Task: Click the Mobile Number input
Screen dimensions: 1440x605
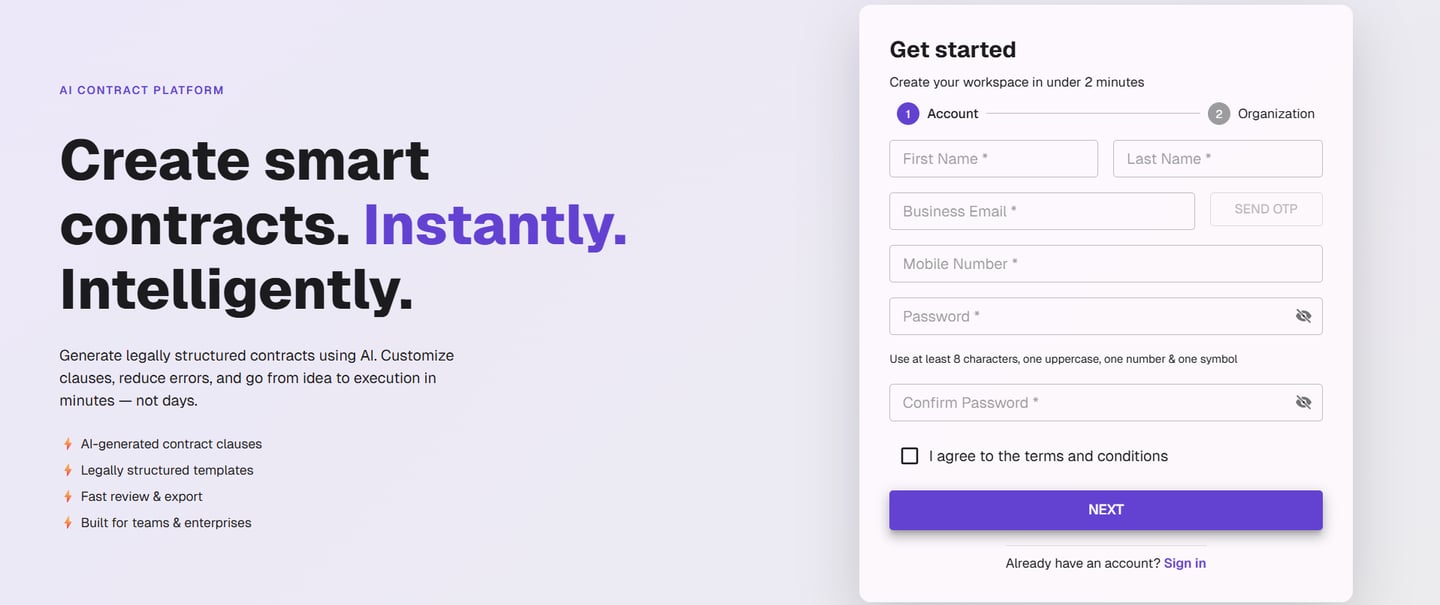Action: pyautogui.click(x=1105, y=264)
